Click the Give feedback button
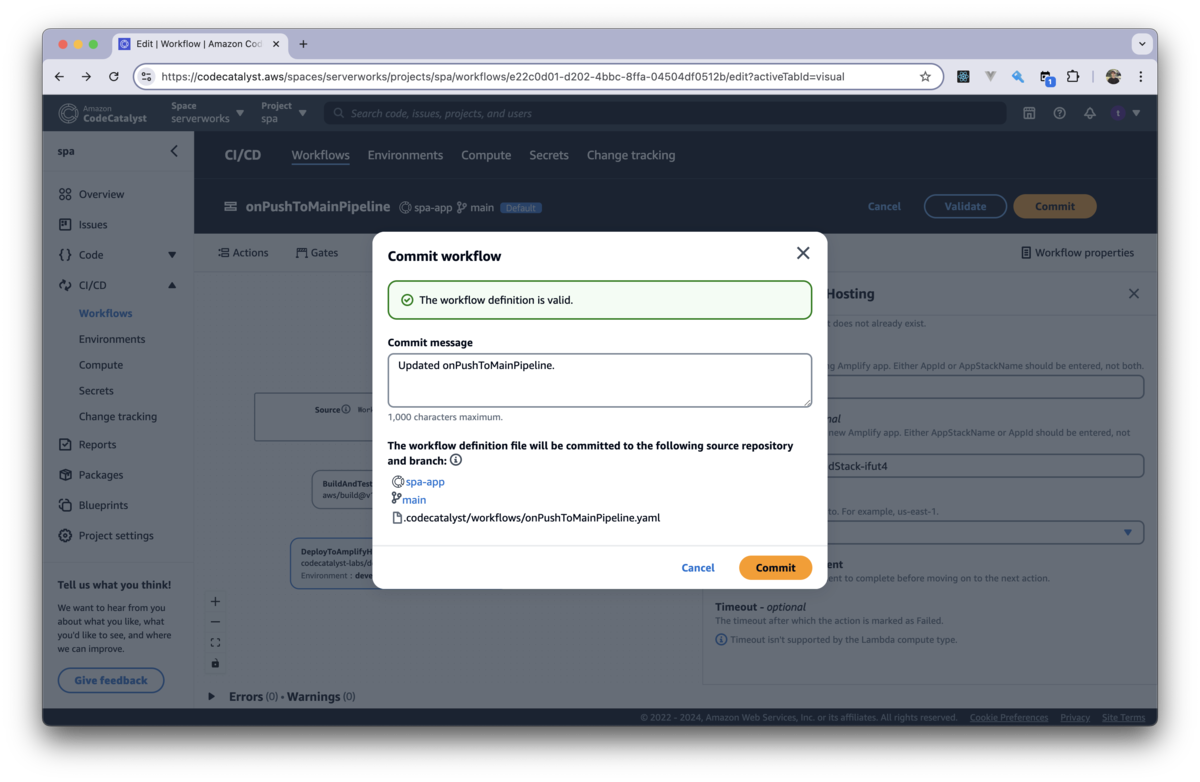This screenshot has height=782, width=1200. (111, 680)
